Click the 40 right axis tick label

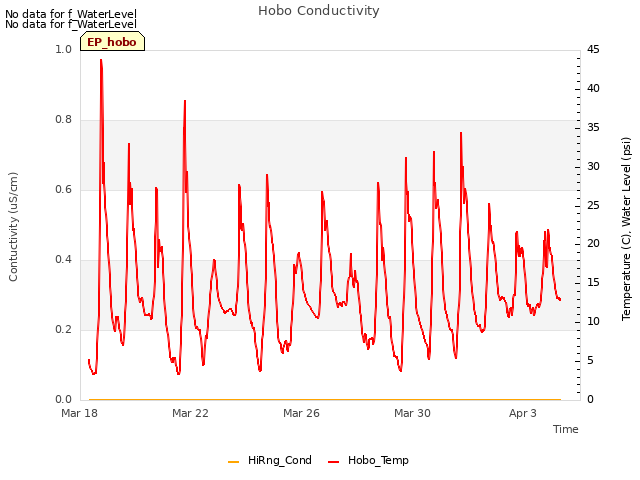click(593, 89)
